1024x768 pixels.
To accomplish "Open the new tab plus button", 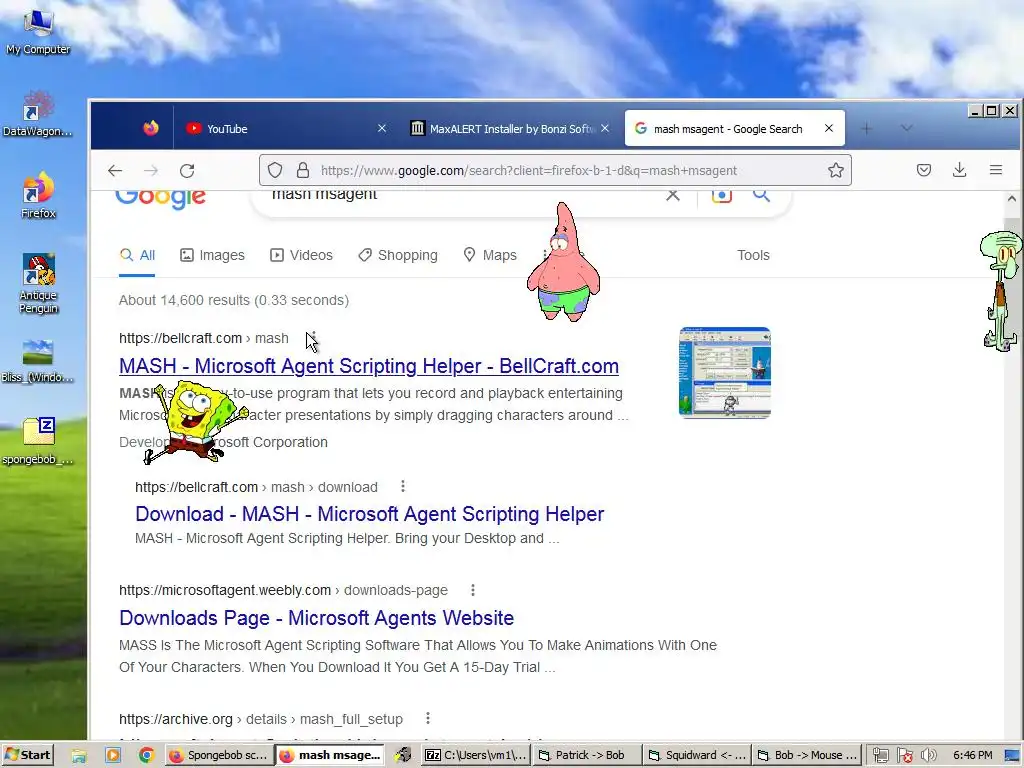I will tap(866, 129).
